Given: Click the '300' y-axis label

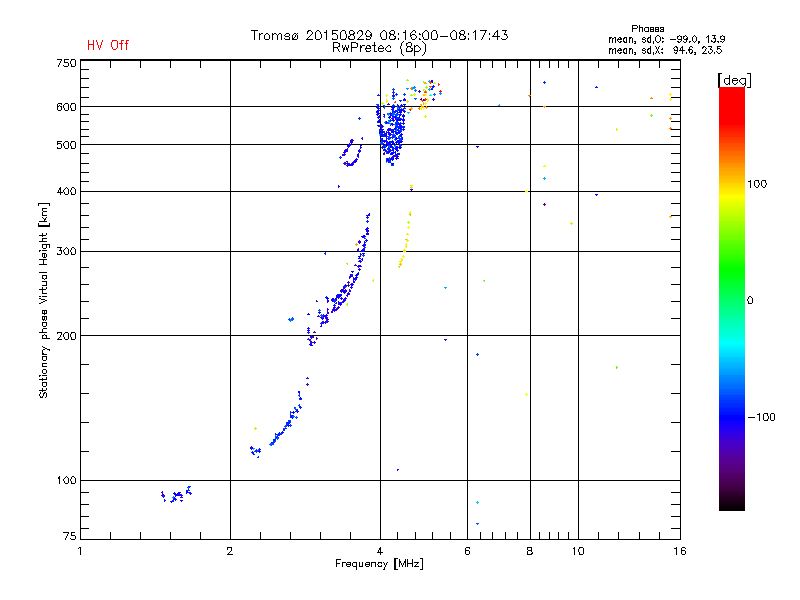Looking at the screenshot, I should pos(66,252).
